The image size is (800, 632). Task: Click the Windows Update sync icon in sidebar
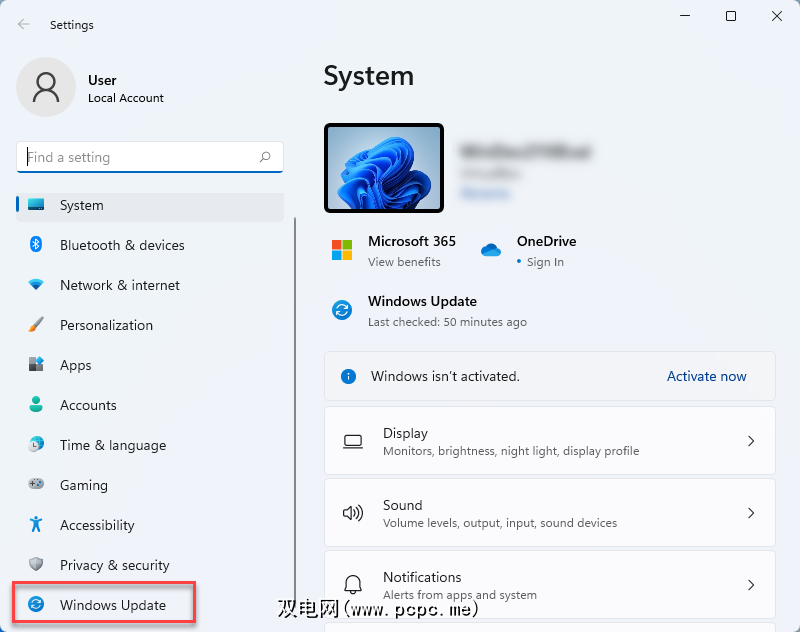36,604
